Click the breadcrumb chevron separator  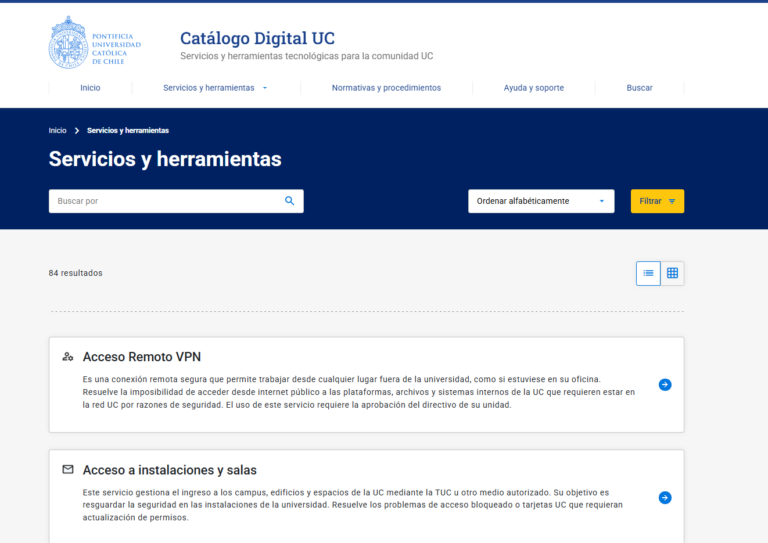coord(77,131)
